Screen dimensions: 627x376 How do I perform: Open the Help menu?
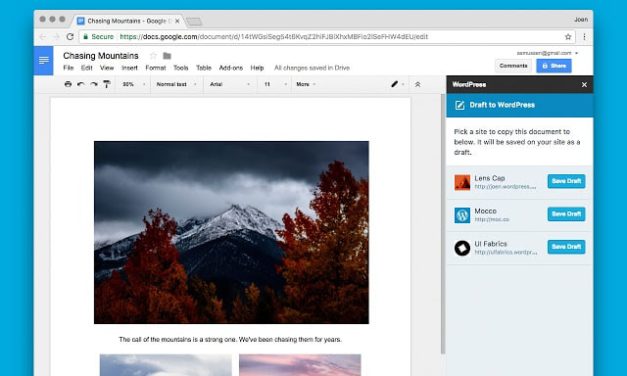point(257,68)
